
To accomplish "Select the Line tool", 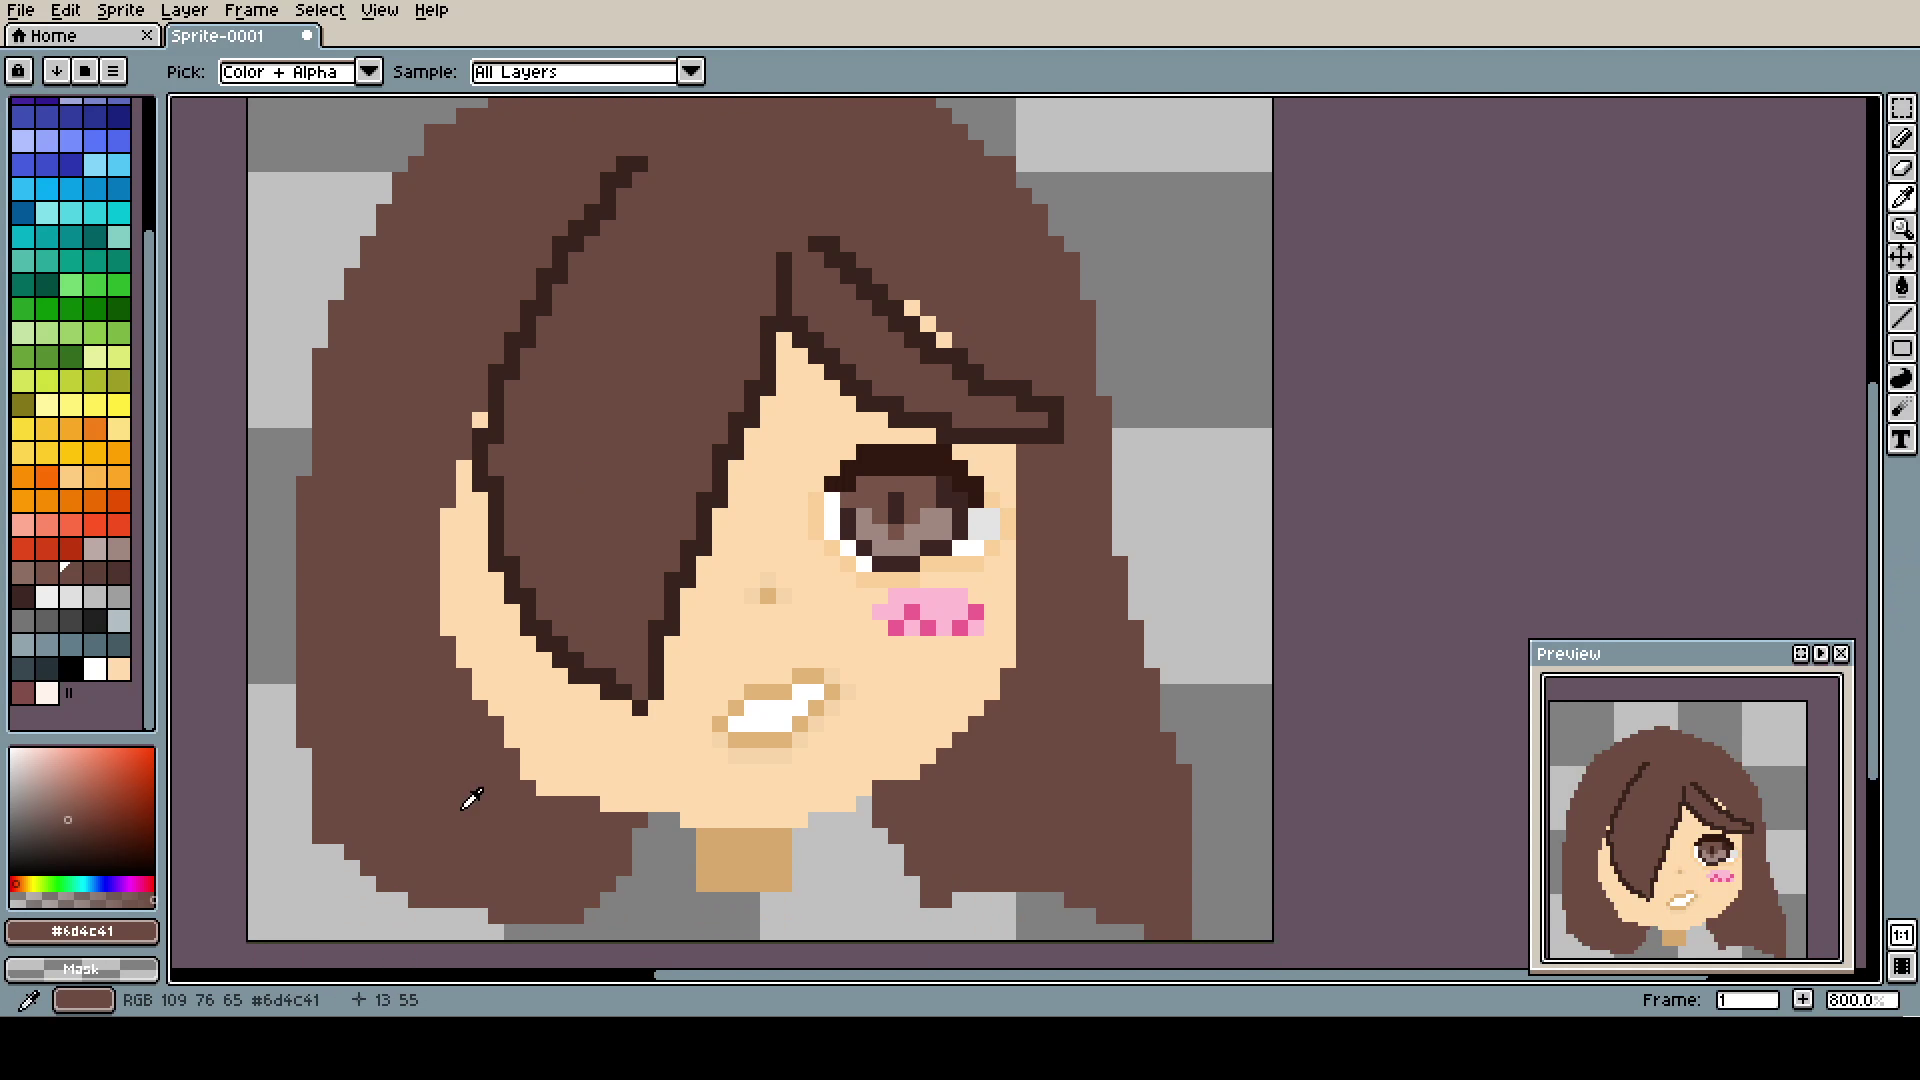I will click(1901, 318).
